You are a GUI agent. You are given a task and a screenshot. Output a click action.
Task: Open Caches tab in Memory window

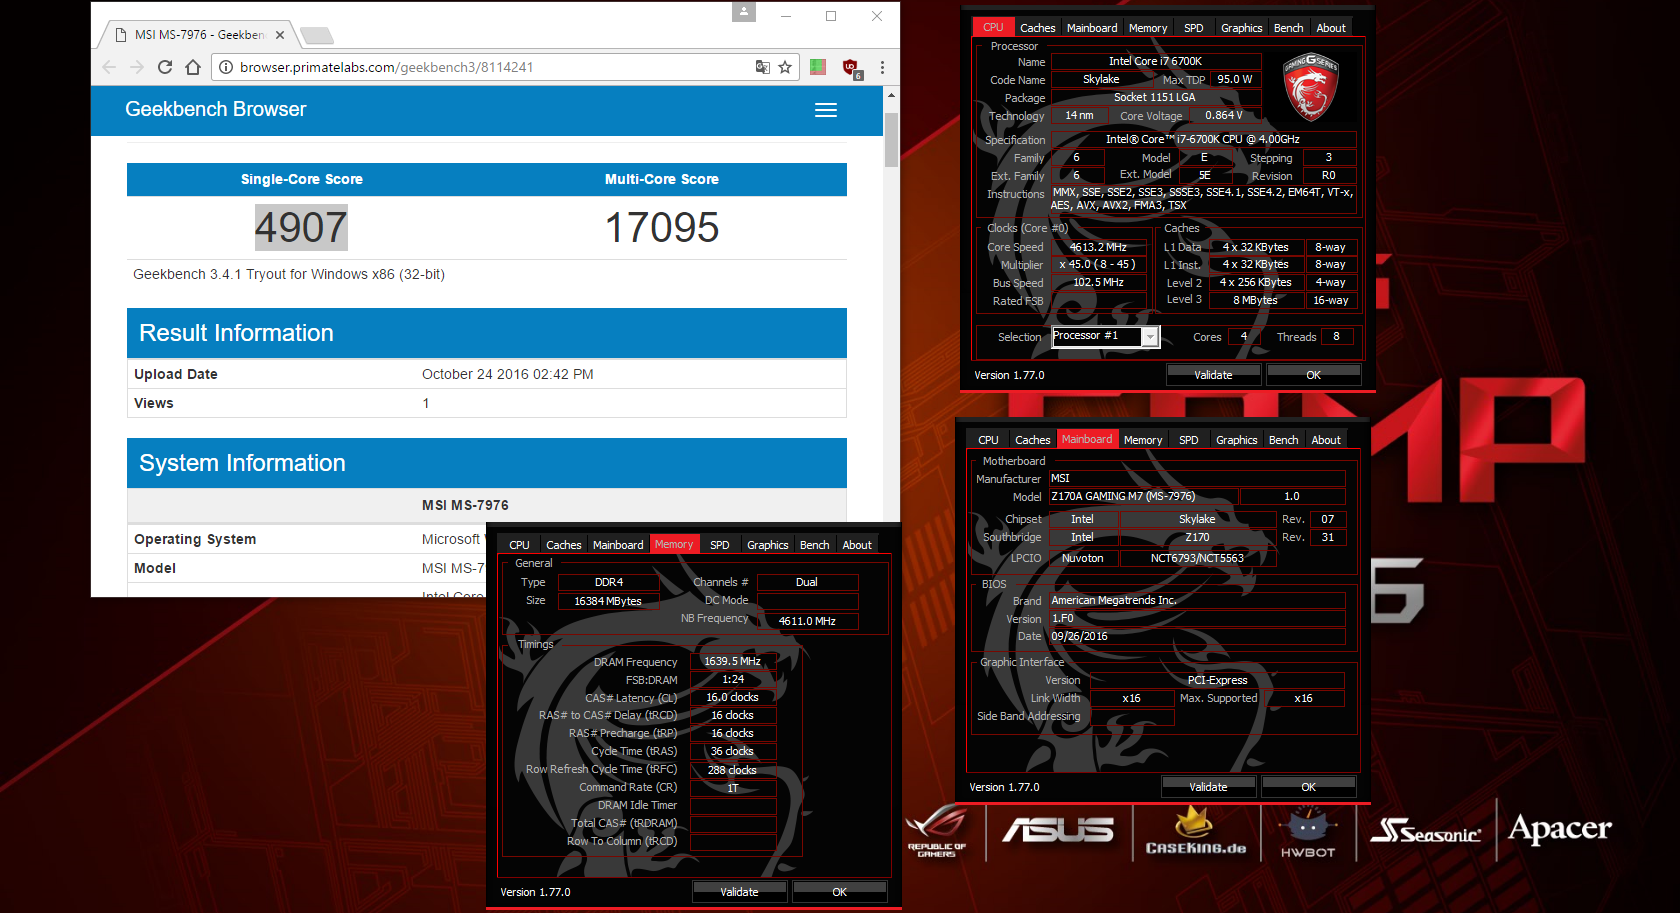click(x=563, y=545)
